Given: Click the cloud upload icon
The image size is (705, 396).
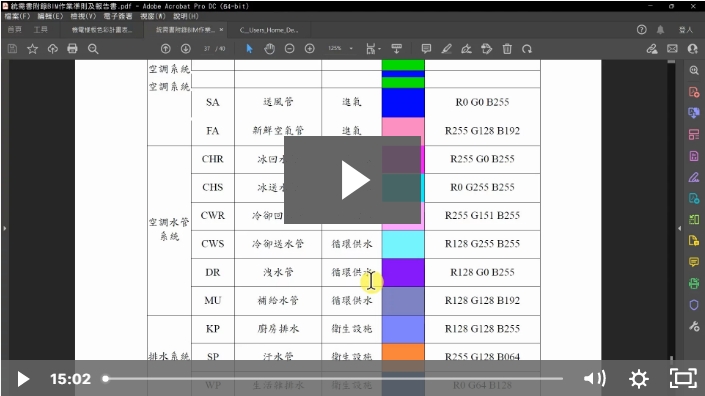Looking at the screenshot, I should [x=53, y=49].
